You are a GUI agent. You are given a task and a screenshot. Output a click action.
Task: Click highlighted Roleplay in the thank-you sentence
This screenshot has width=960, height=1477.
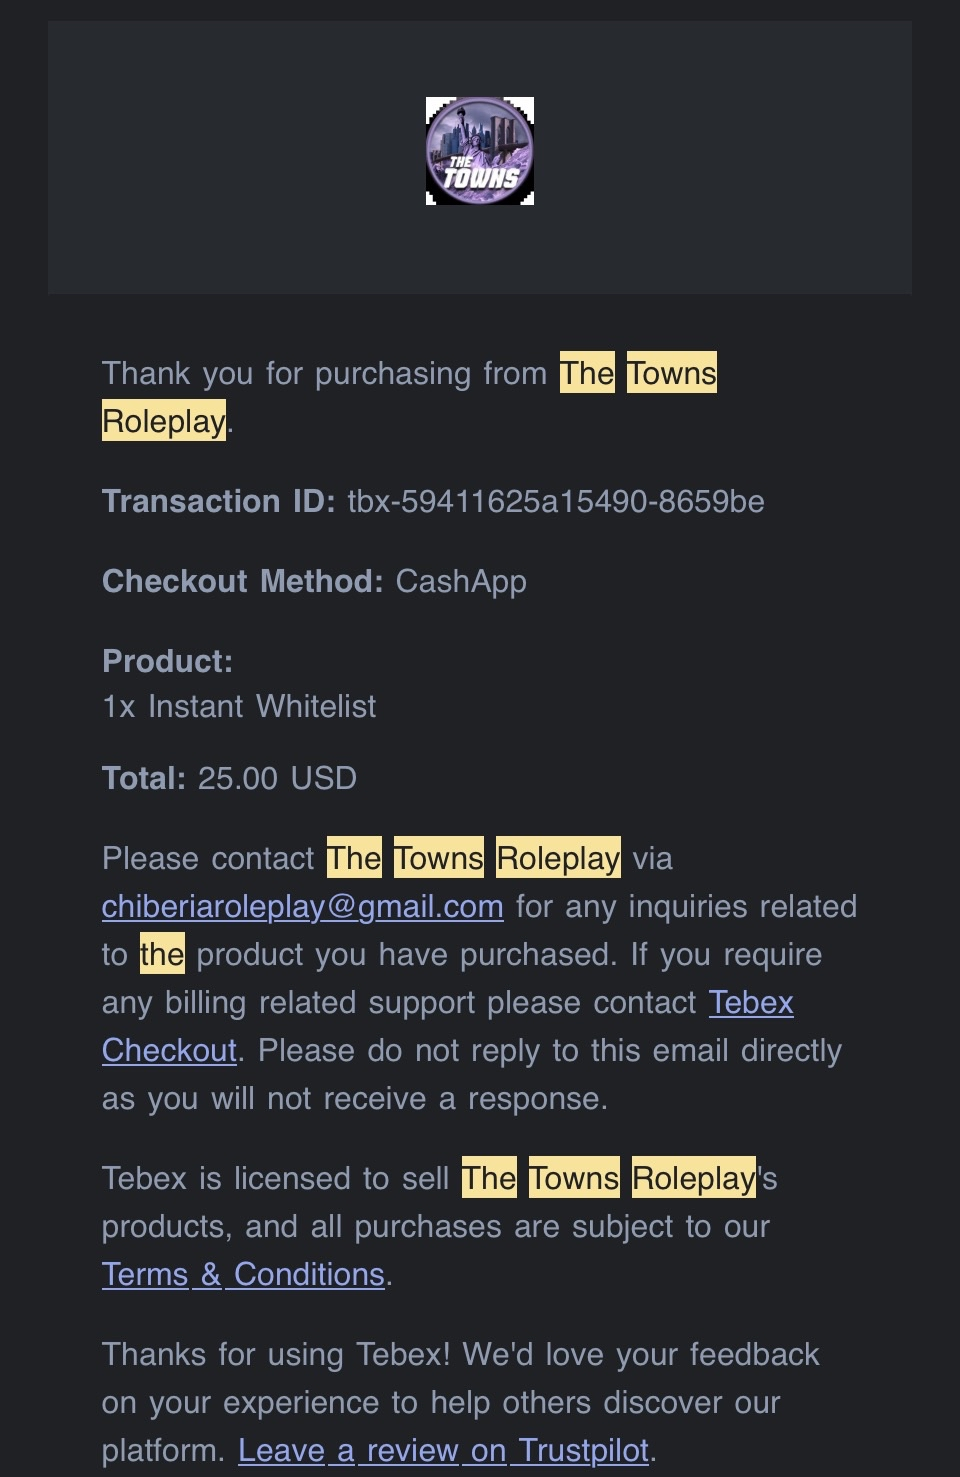[x=164, y=421]
